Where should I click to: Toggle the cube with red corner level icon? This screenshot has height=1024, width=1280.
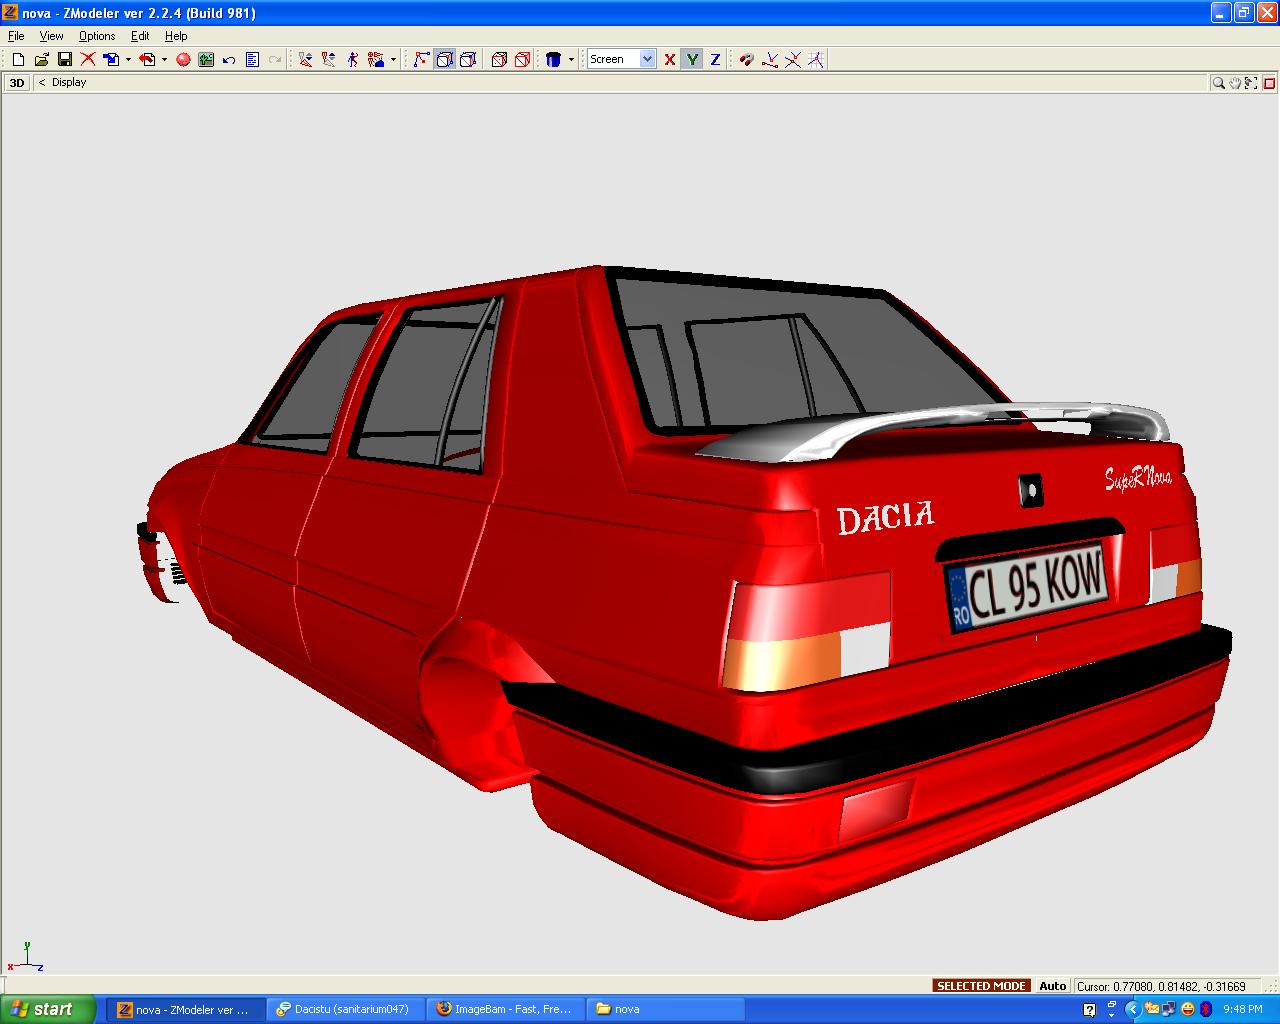coord(467,60)
